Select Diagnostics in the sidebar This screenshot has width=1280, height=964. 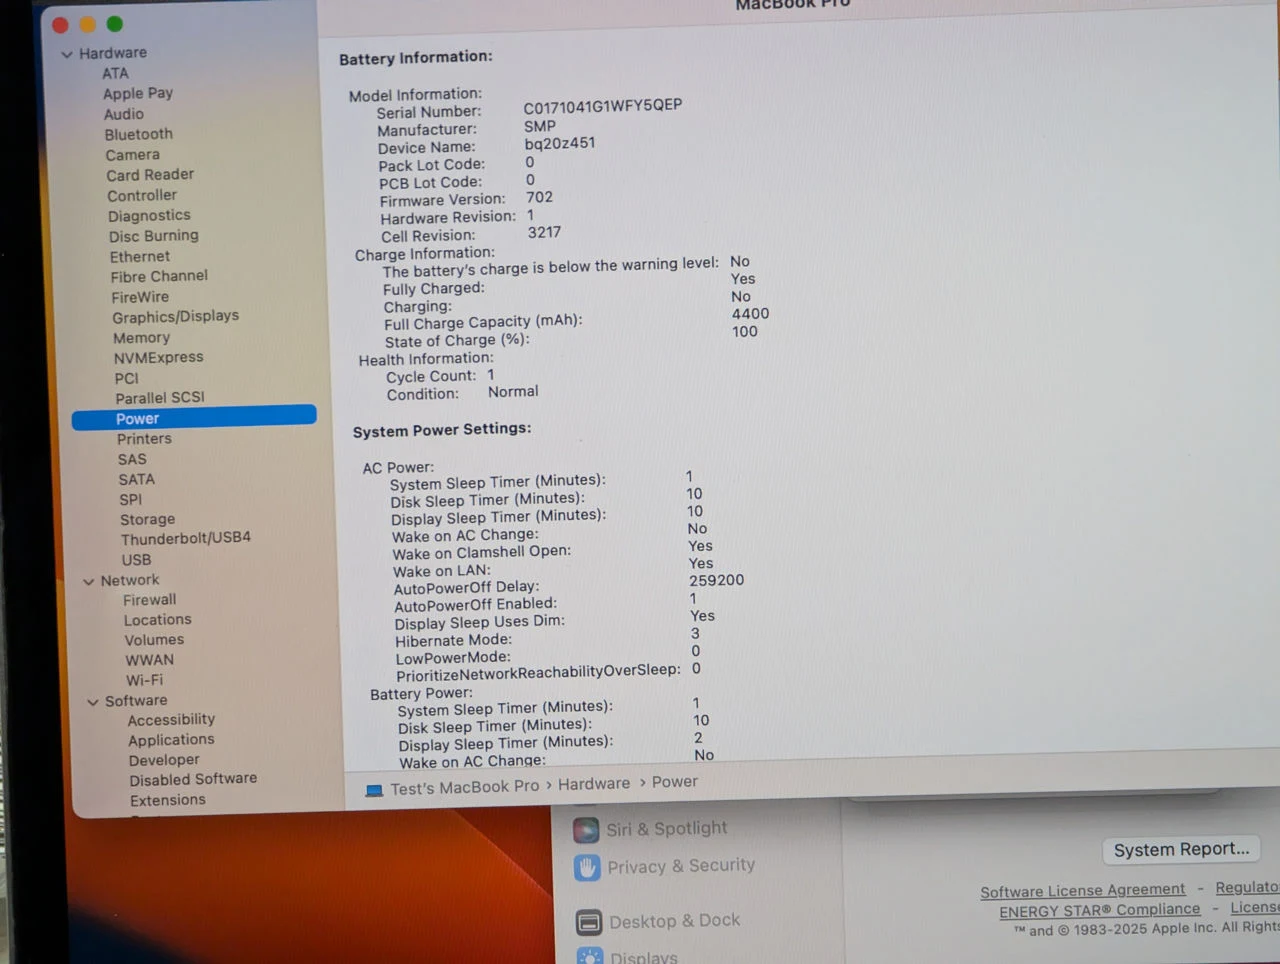[149, 215]
